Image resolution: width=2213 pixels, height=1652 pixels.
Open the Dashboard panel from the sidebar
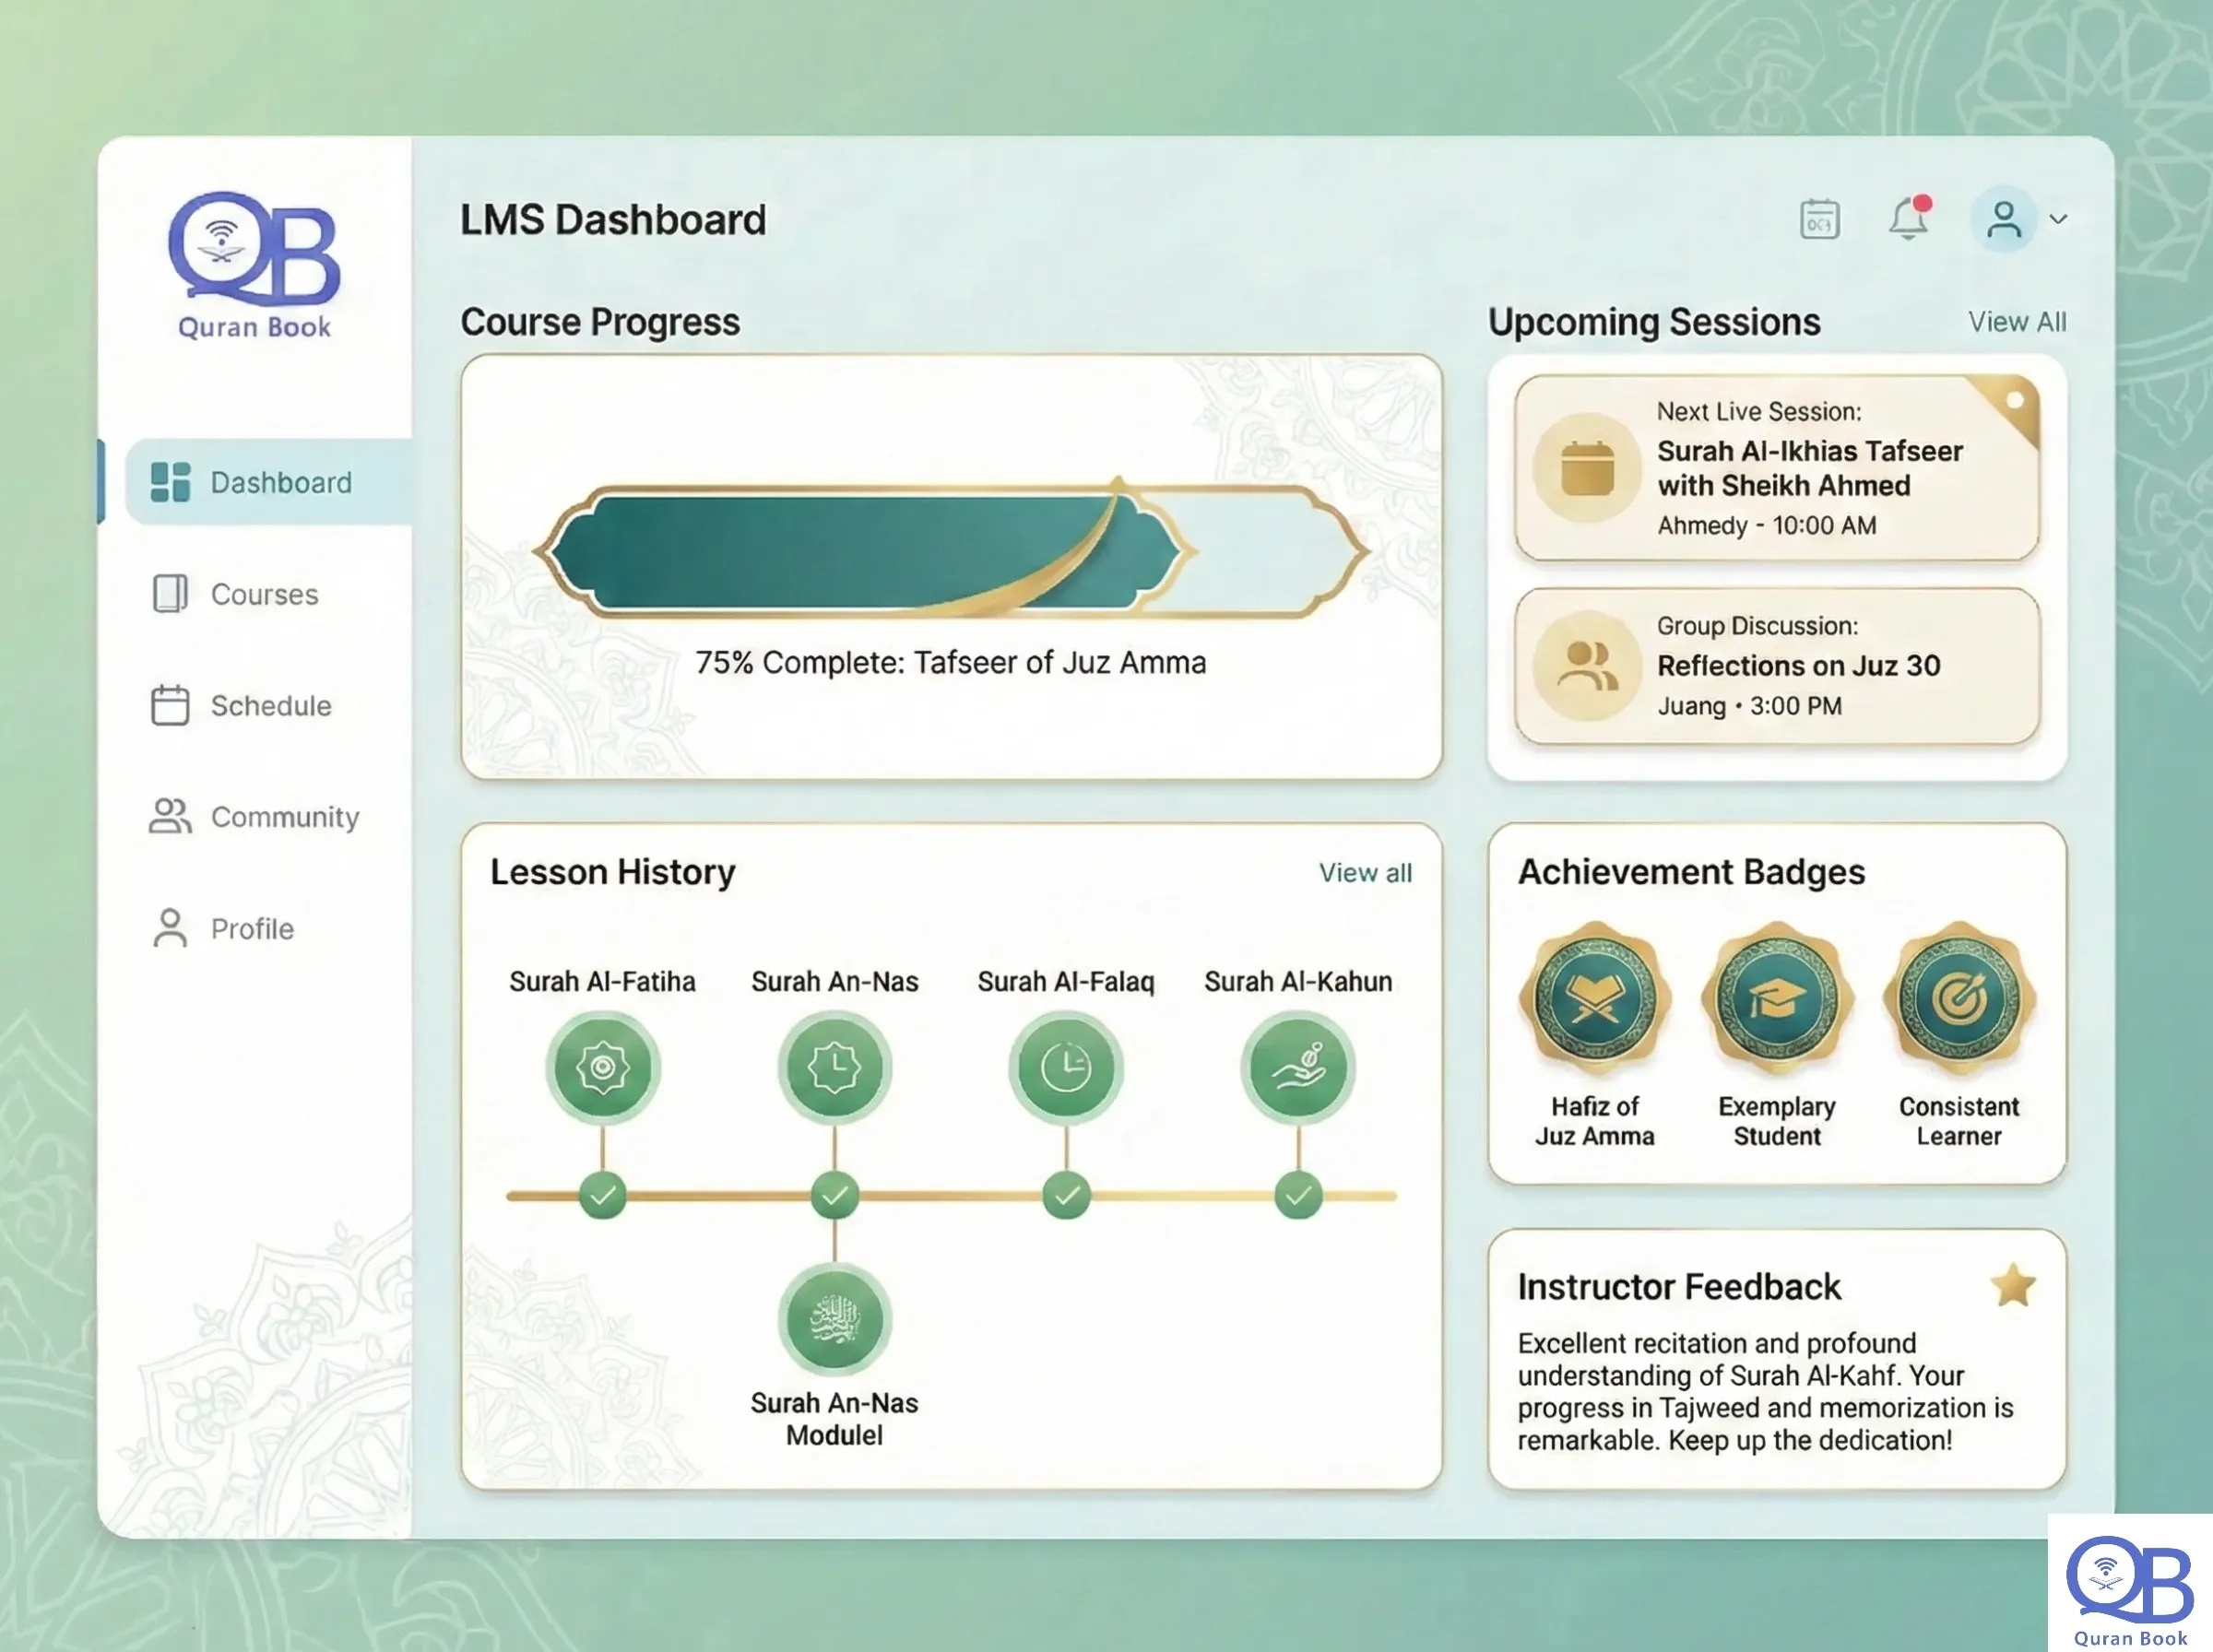280,482
